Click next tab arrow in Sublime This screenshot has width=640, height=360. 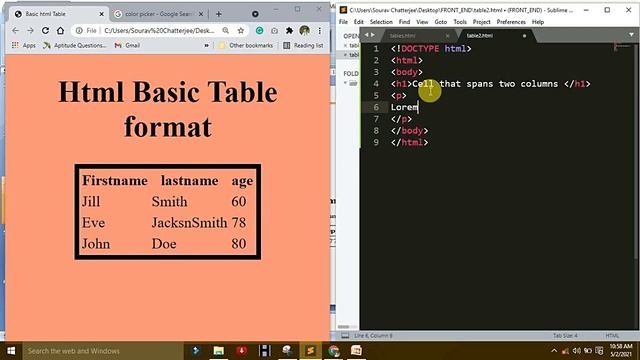click(x=373, y=35)
